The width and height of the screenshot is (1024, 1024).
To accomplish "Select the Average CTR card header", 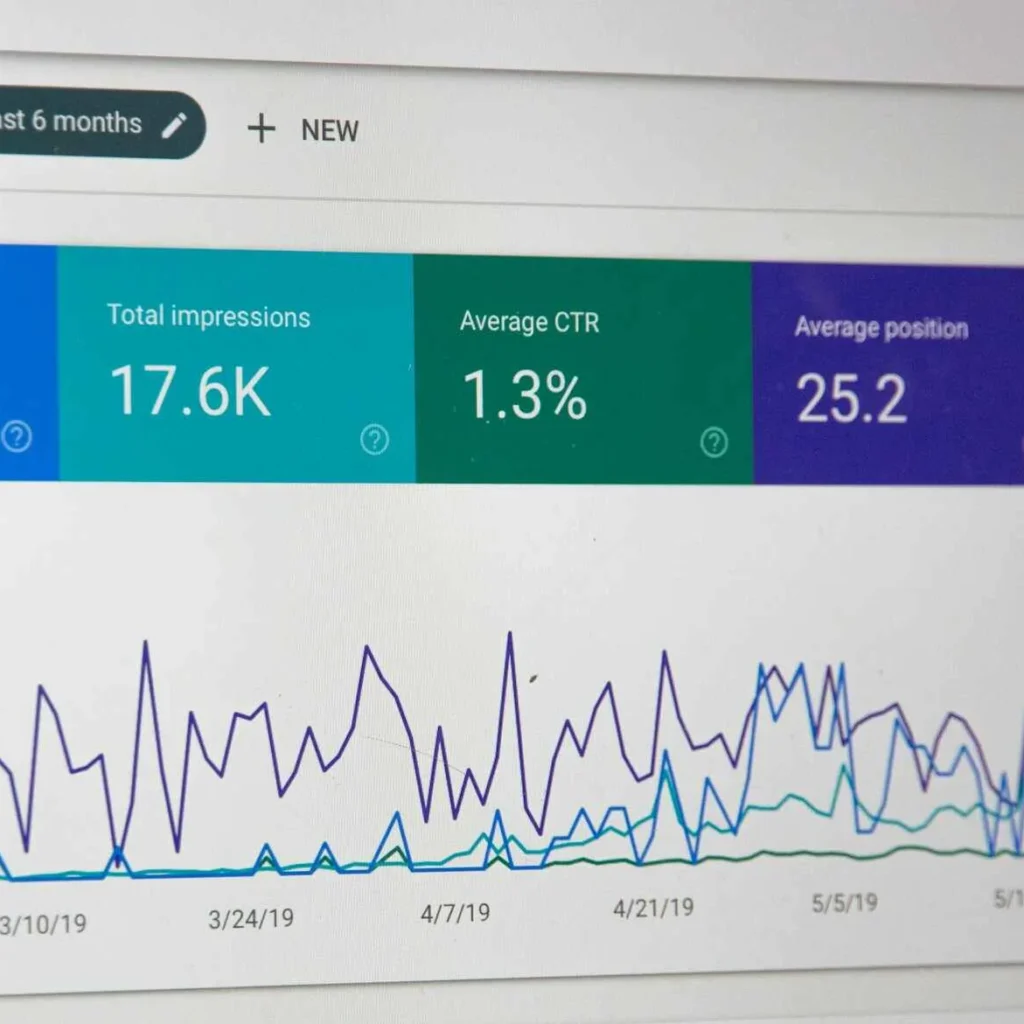I will pos(529,322).
